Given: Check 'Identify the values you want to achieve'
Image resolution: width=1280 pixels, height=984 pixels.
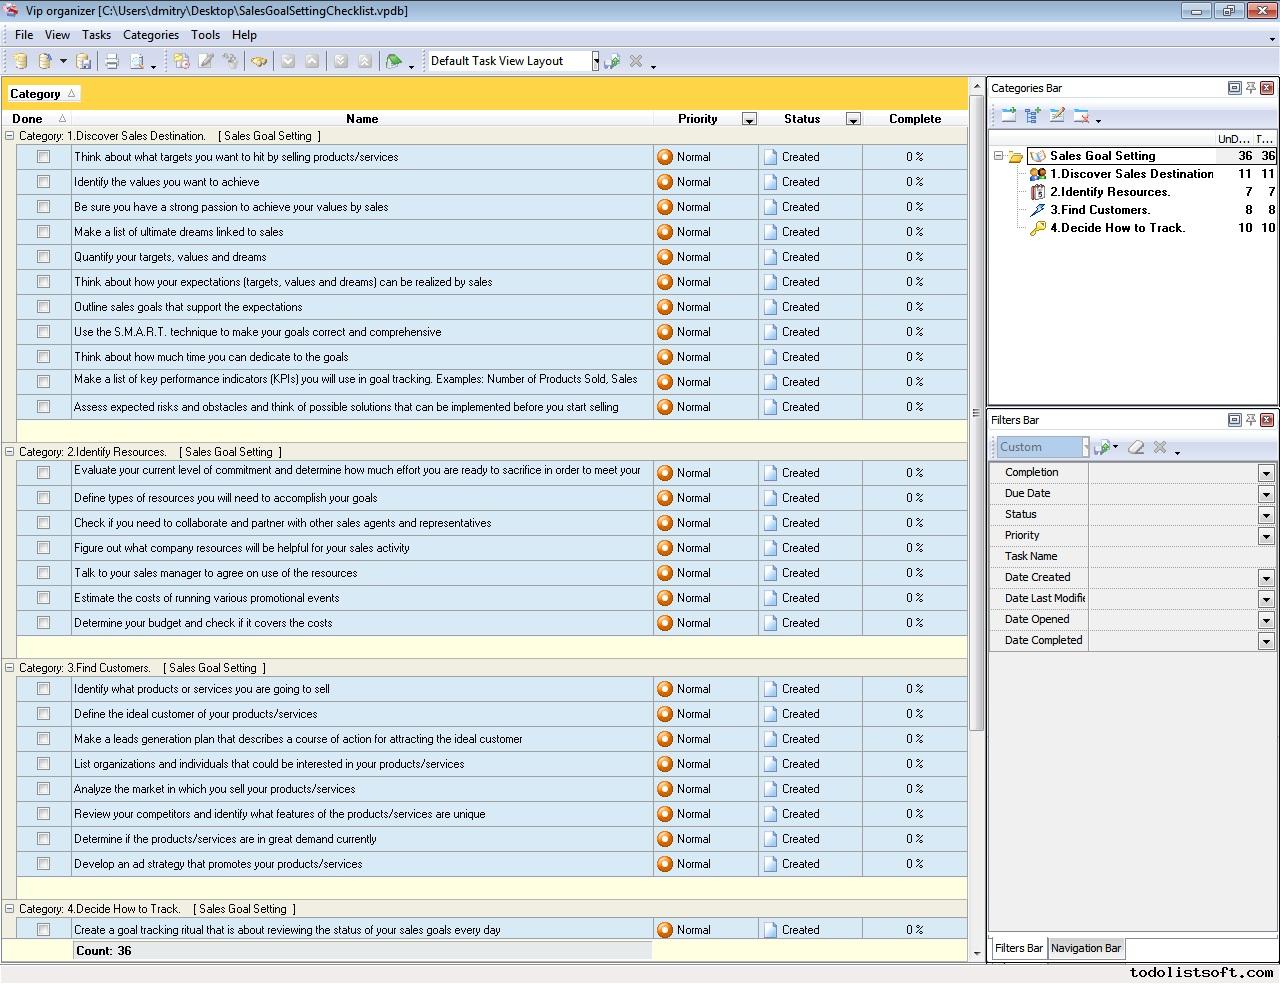Looking at the screenshot, I should click(x=43, y=182).
